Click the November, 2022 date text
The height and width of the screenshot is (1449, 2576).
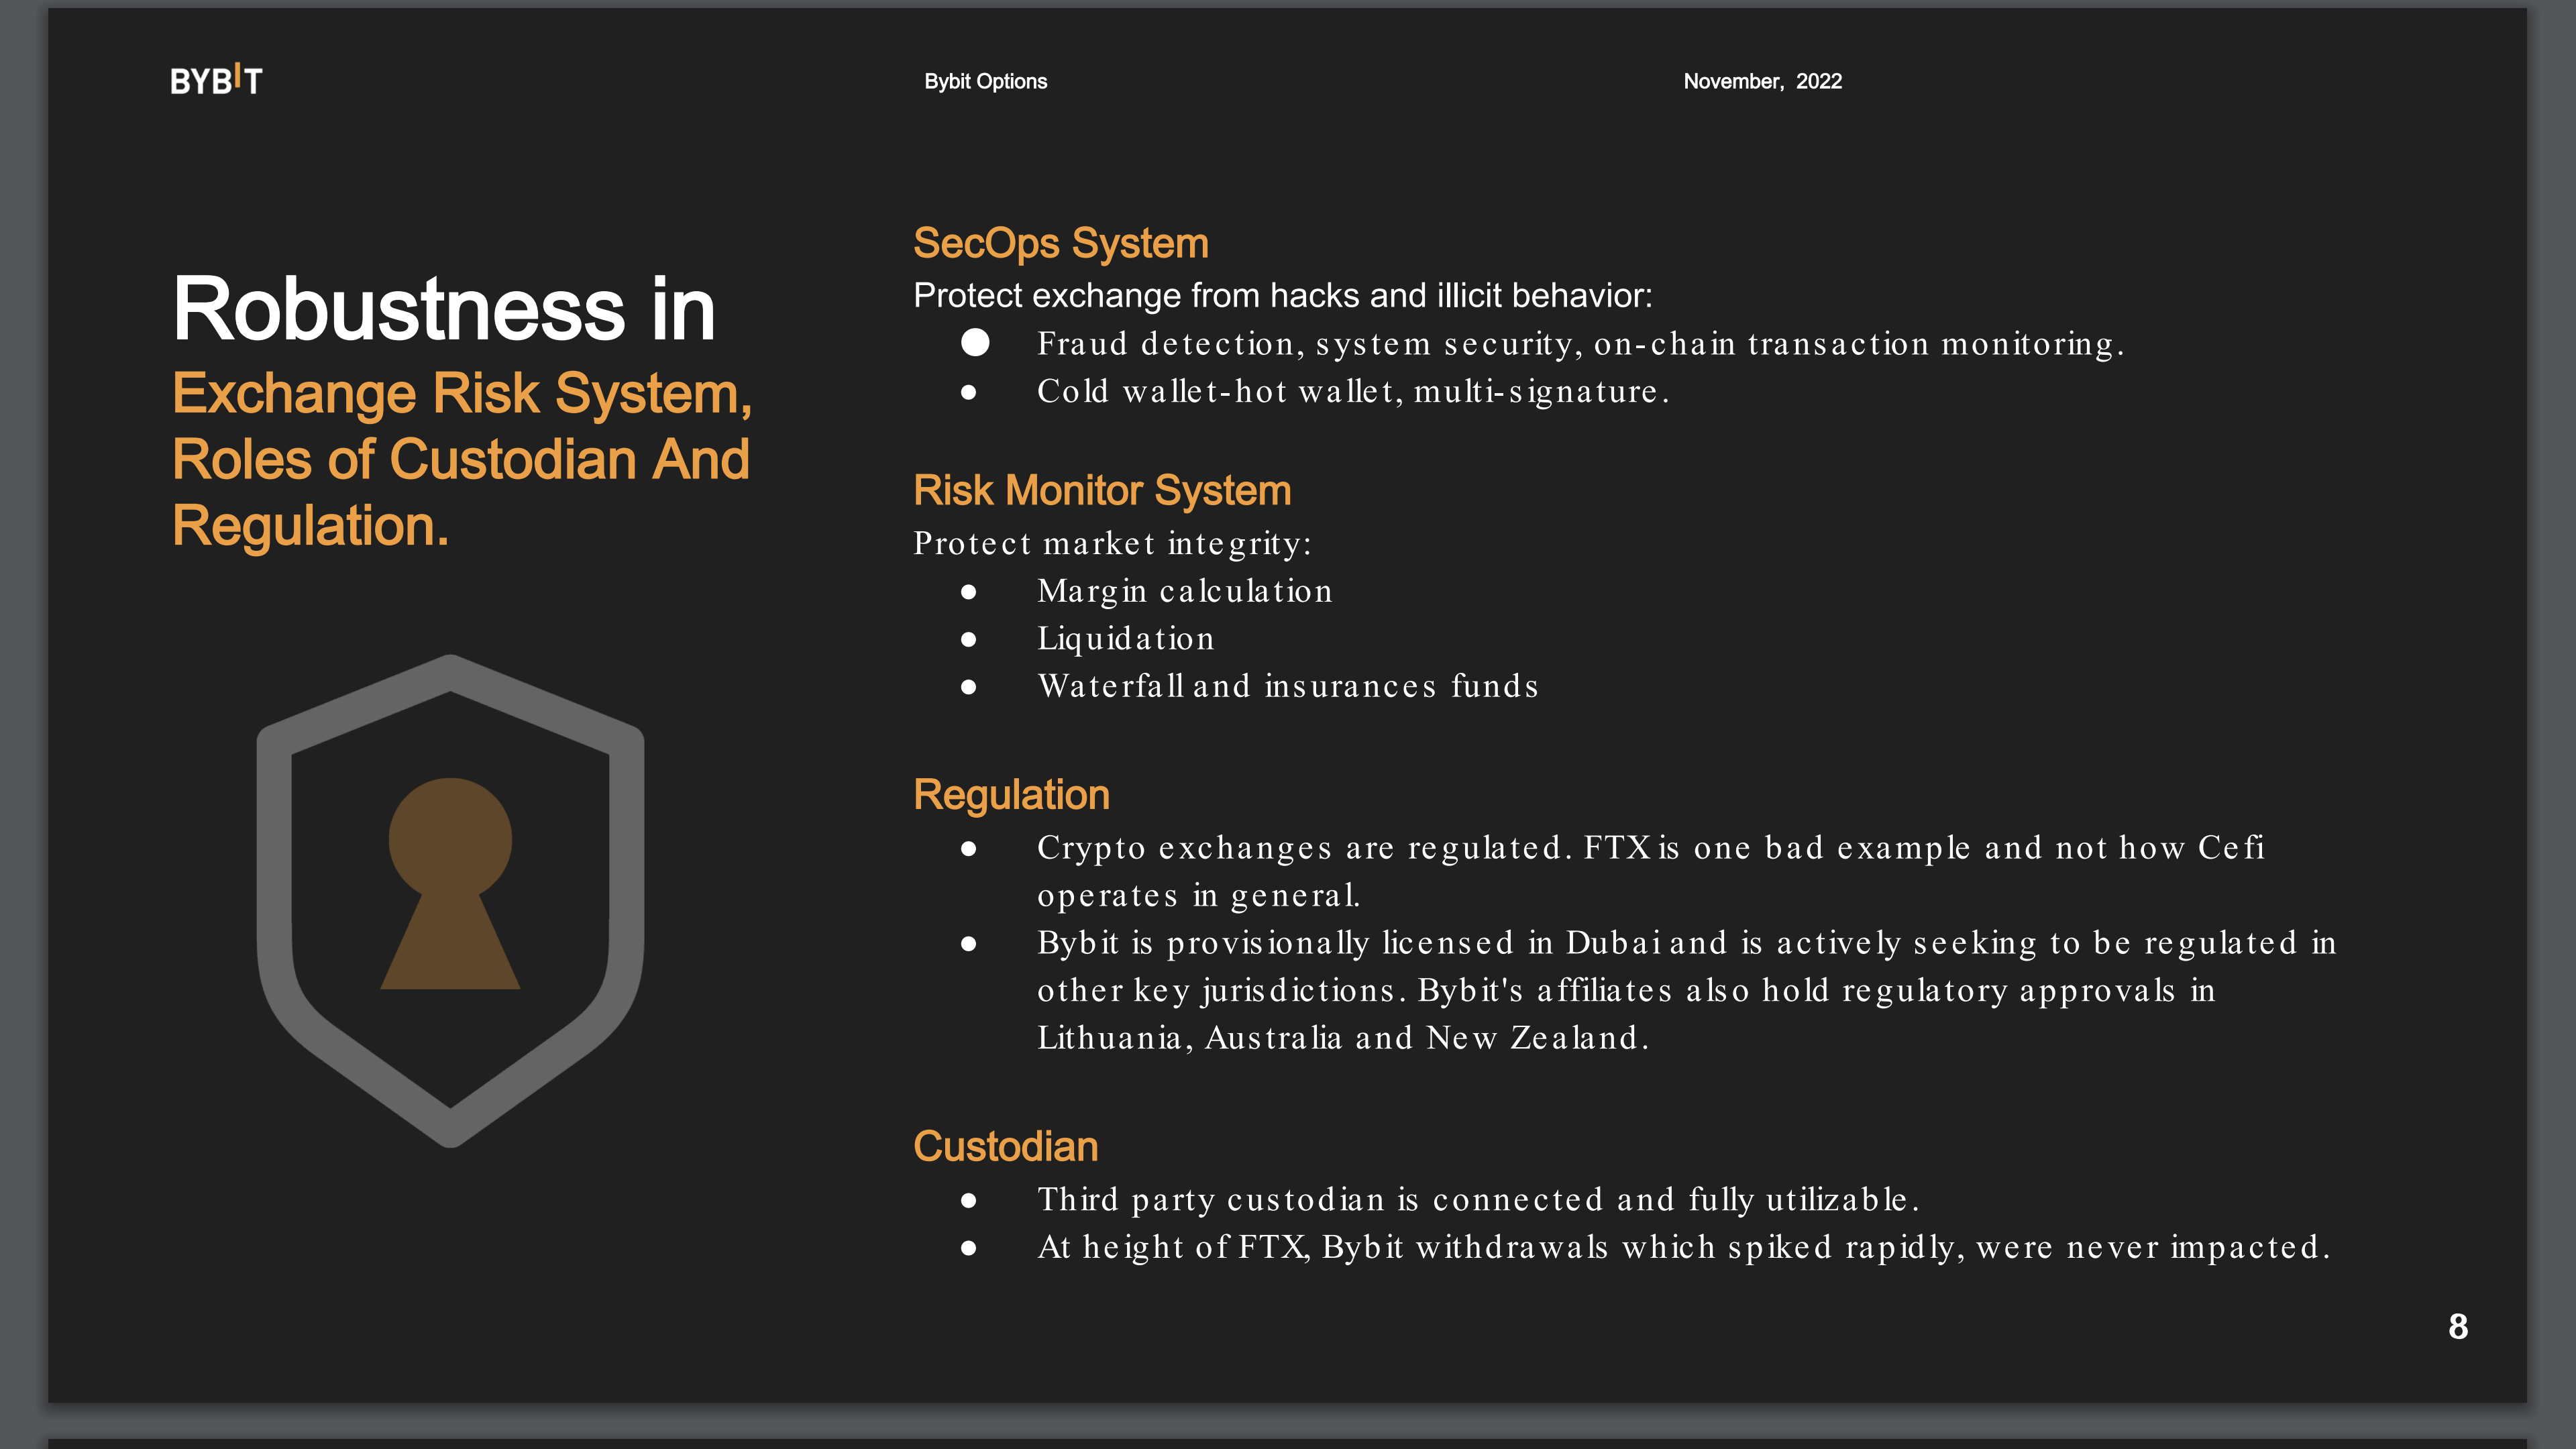[x=1762, y=81]
